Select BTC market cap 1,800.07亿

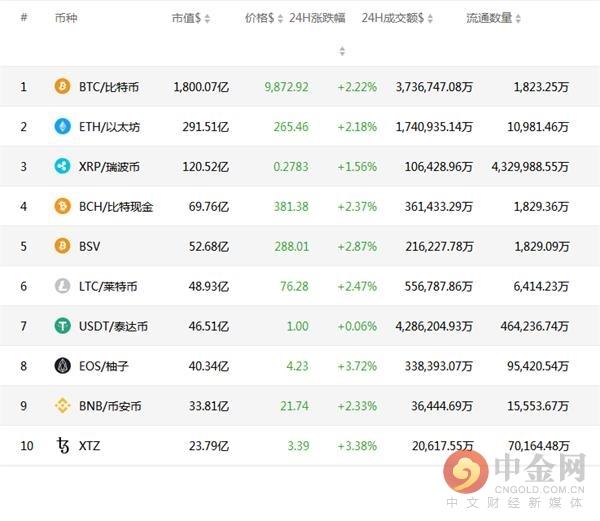[x=201, y=87]
